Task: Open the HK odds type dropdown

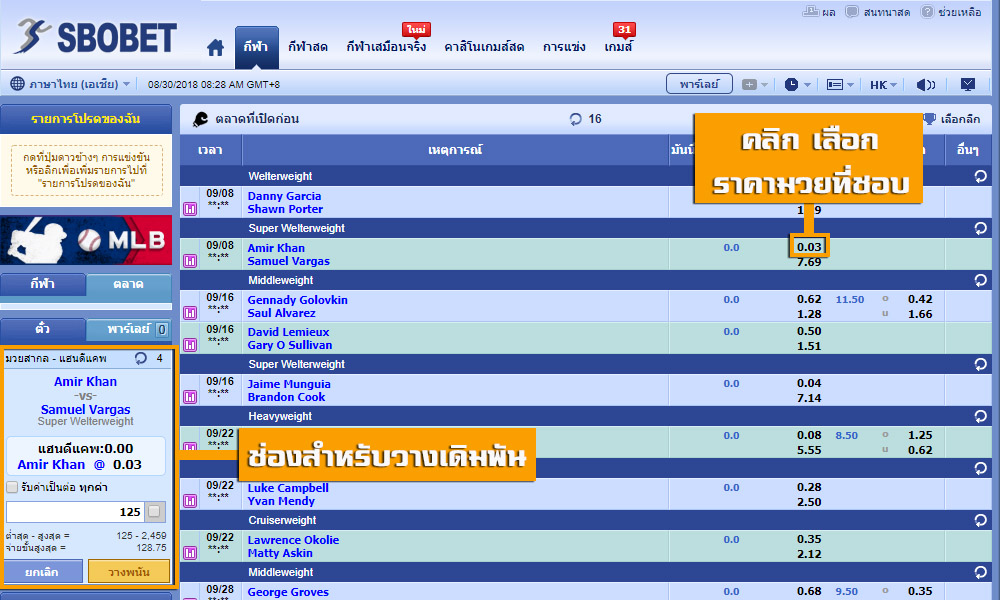Action: click(x=883, y=85)
